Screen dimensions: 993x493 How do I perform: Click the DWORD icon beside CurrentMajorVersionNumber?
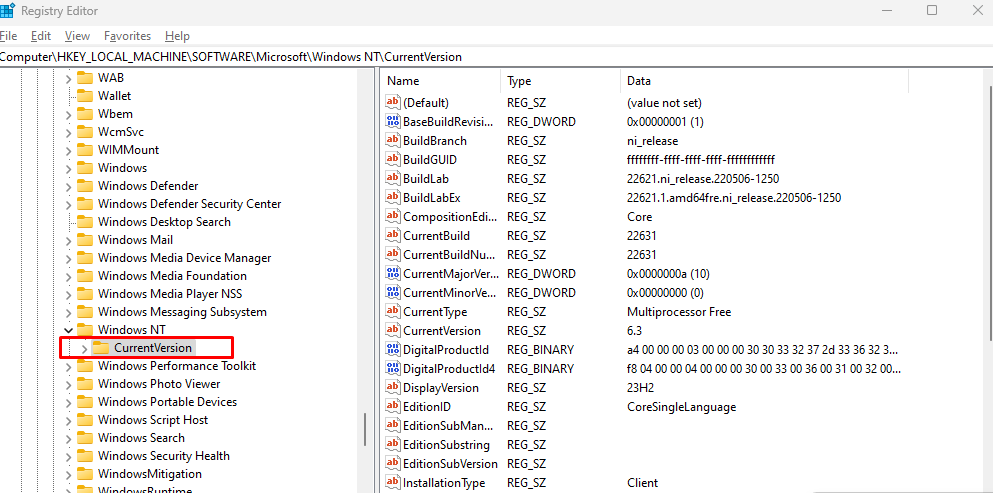click(393, 273)
